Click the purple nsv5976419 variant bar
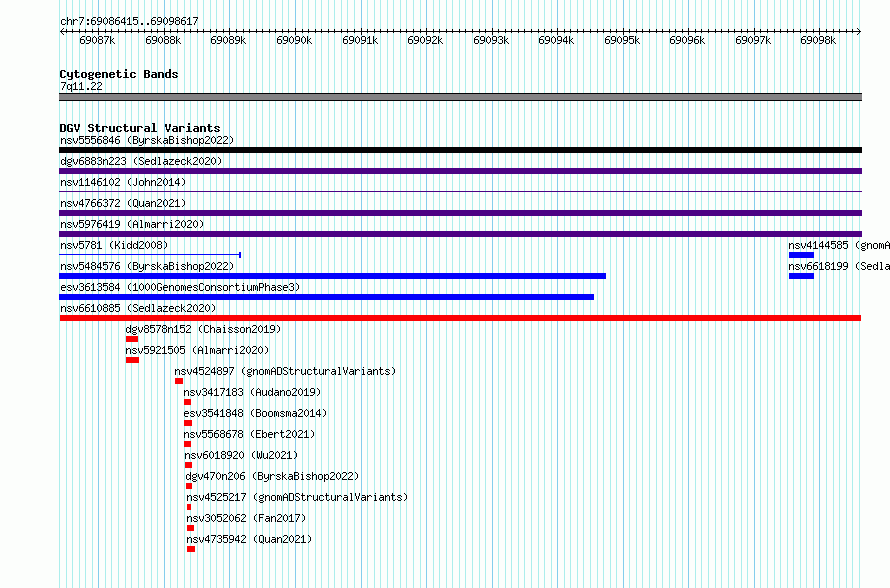This screenshot has height=588, width=890. click(x=460, y=234)
